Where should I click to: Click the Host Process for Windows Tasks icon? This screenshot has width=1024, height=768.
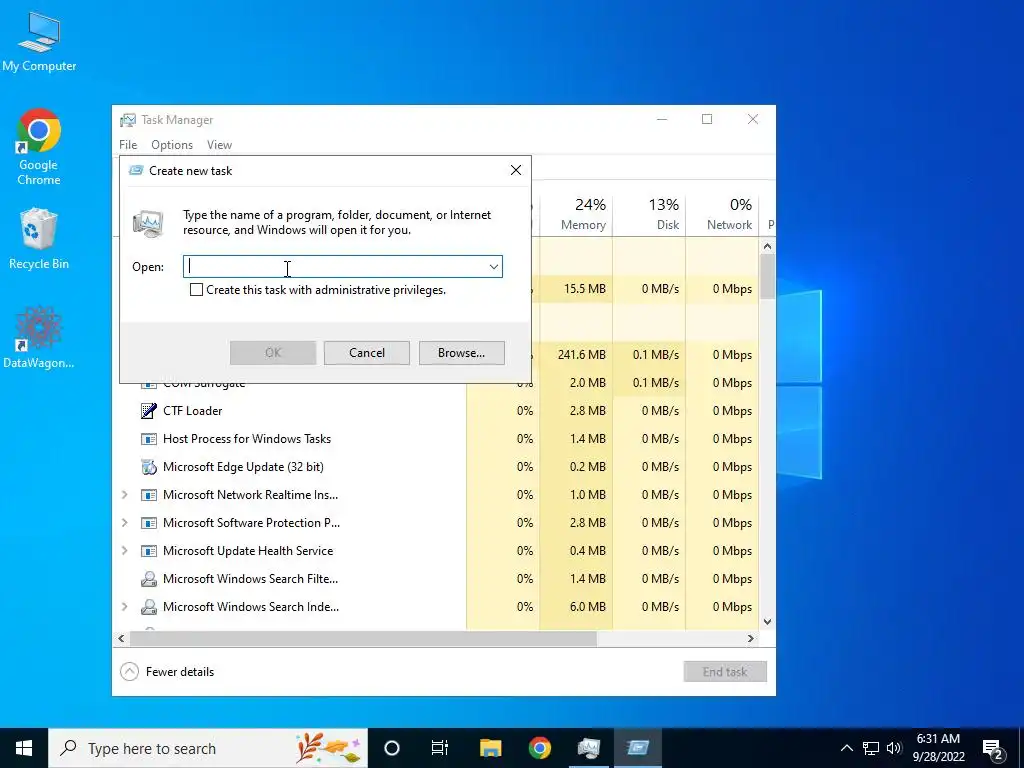point(149,439)
